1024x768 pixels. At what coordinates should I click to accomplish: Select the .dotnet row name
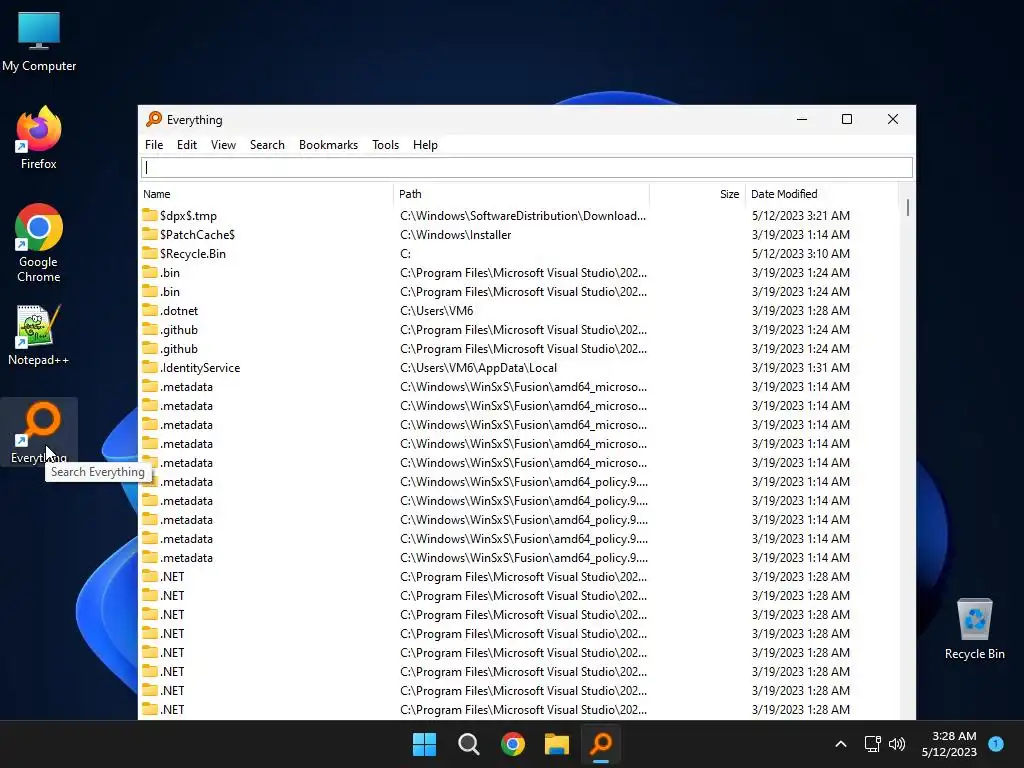179,311
